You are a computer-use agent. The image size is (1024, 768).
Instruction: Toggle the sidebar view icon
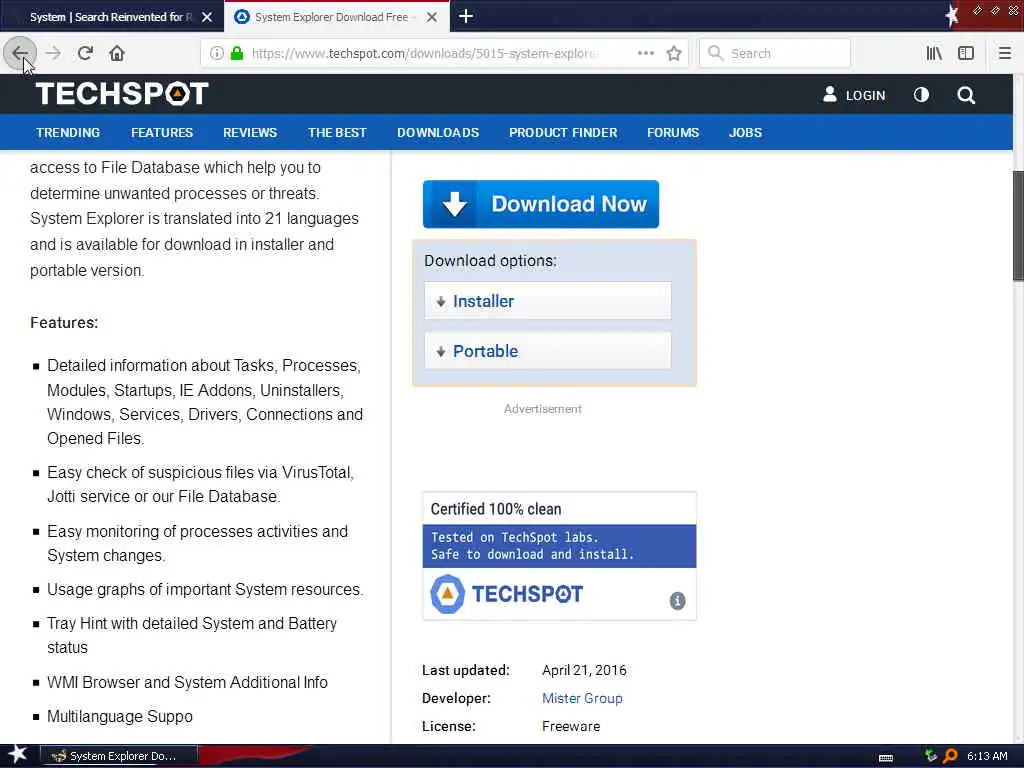click(966, 53)
